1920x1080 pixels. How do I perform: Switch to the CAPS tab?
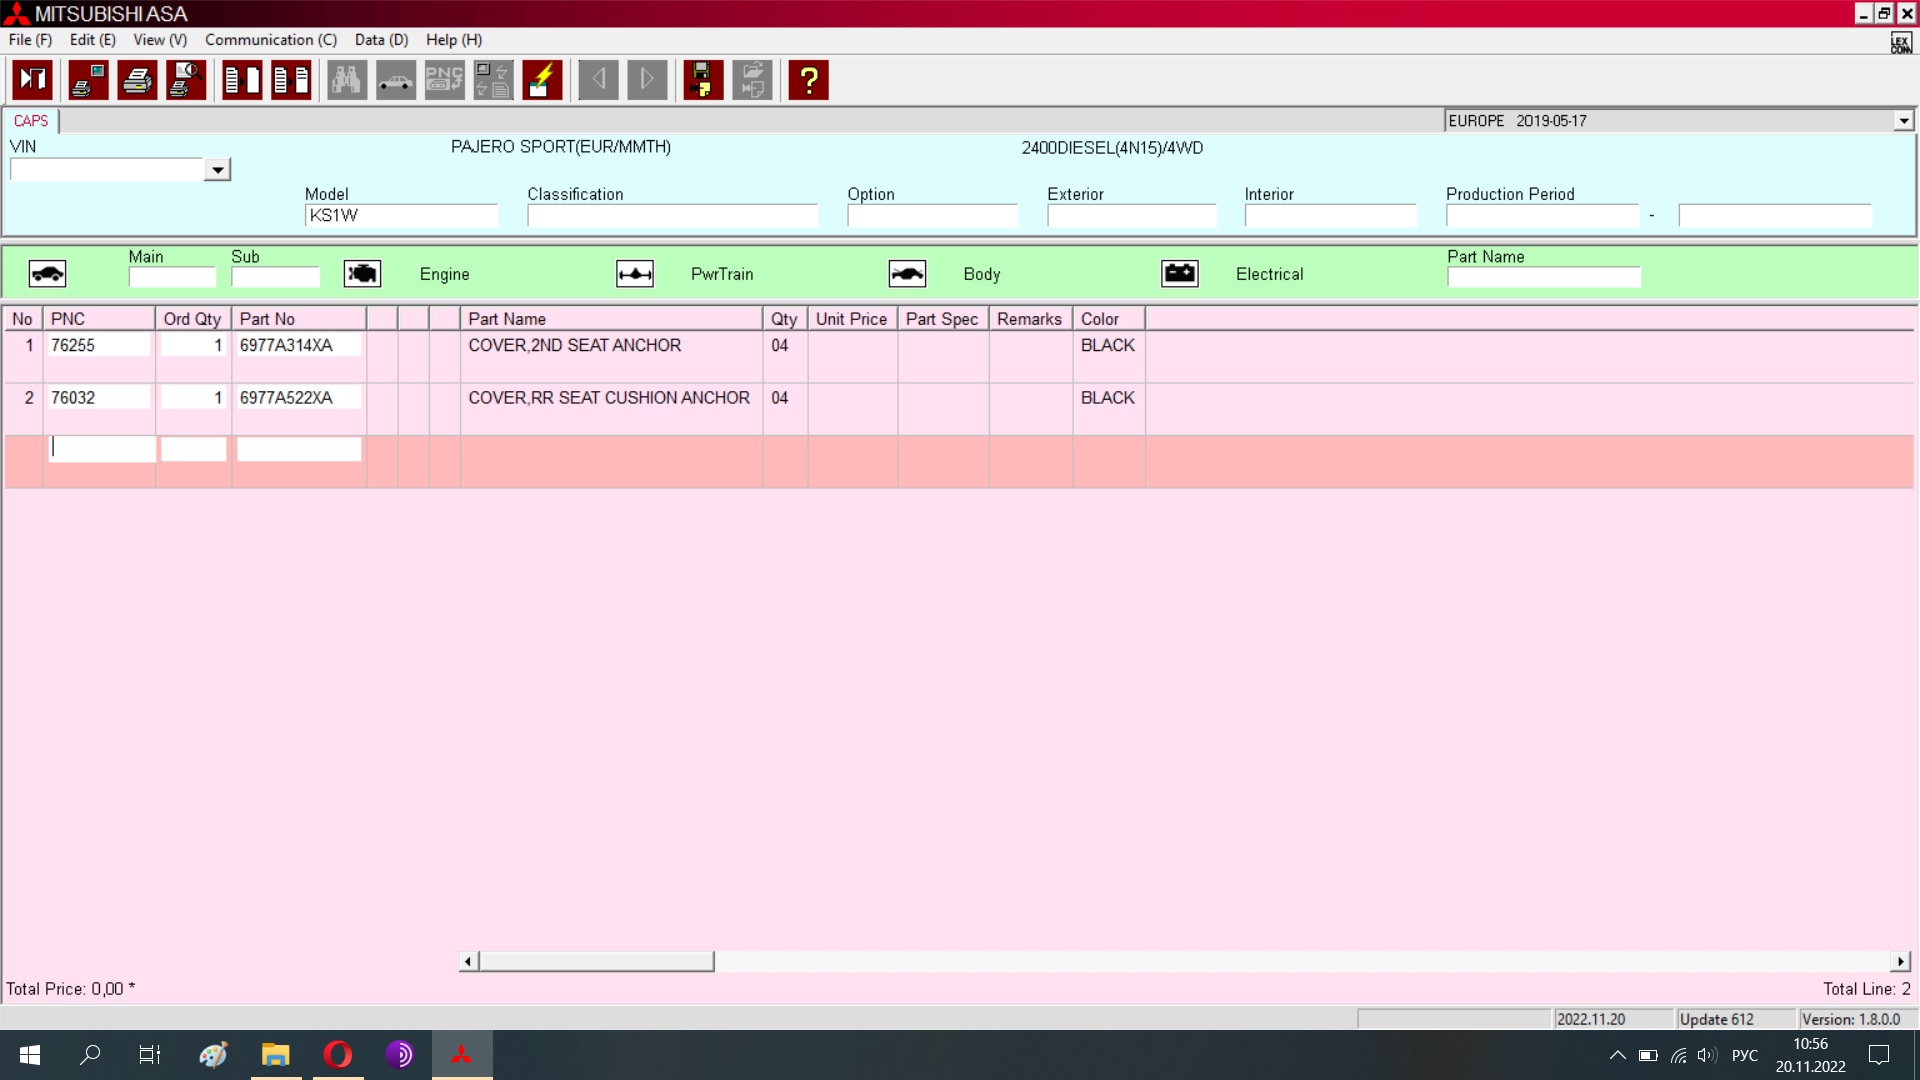(x=31, y=121)
